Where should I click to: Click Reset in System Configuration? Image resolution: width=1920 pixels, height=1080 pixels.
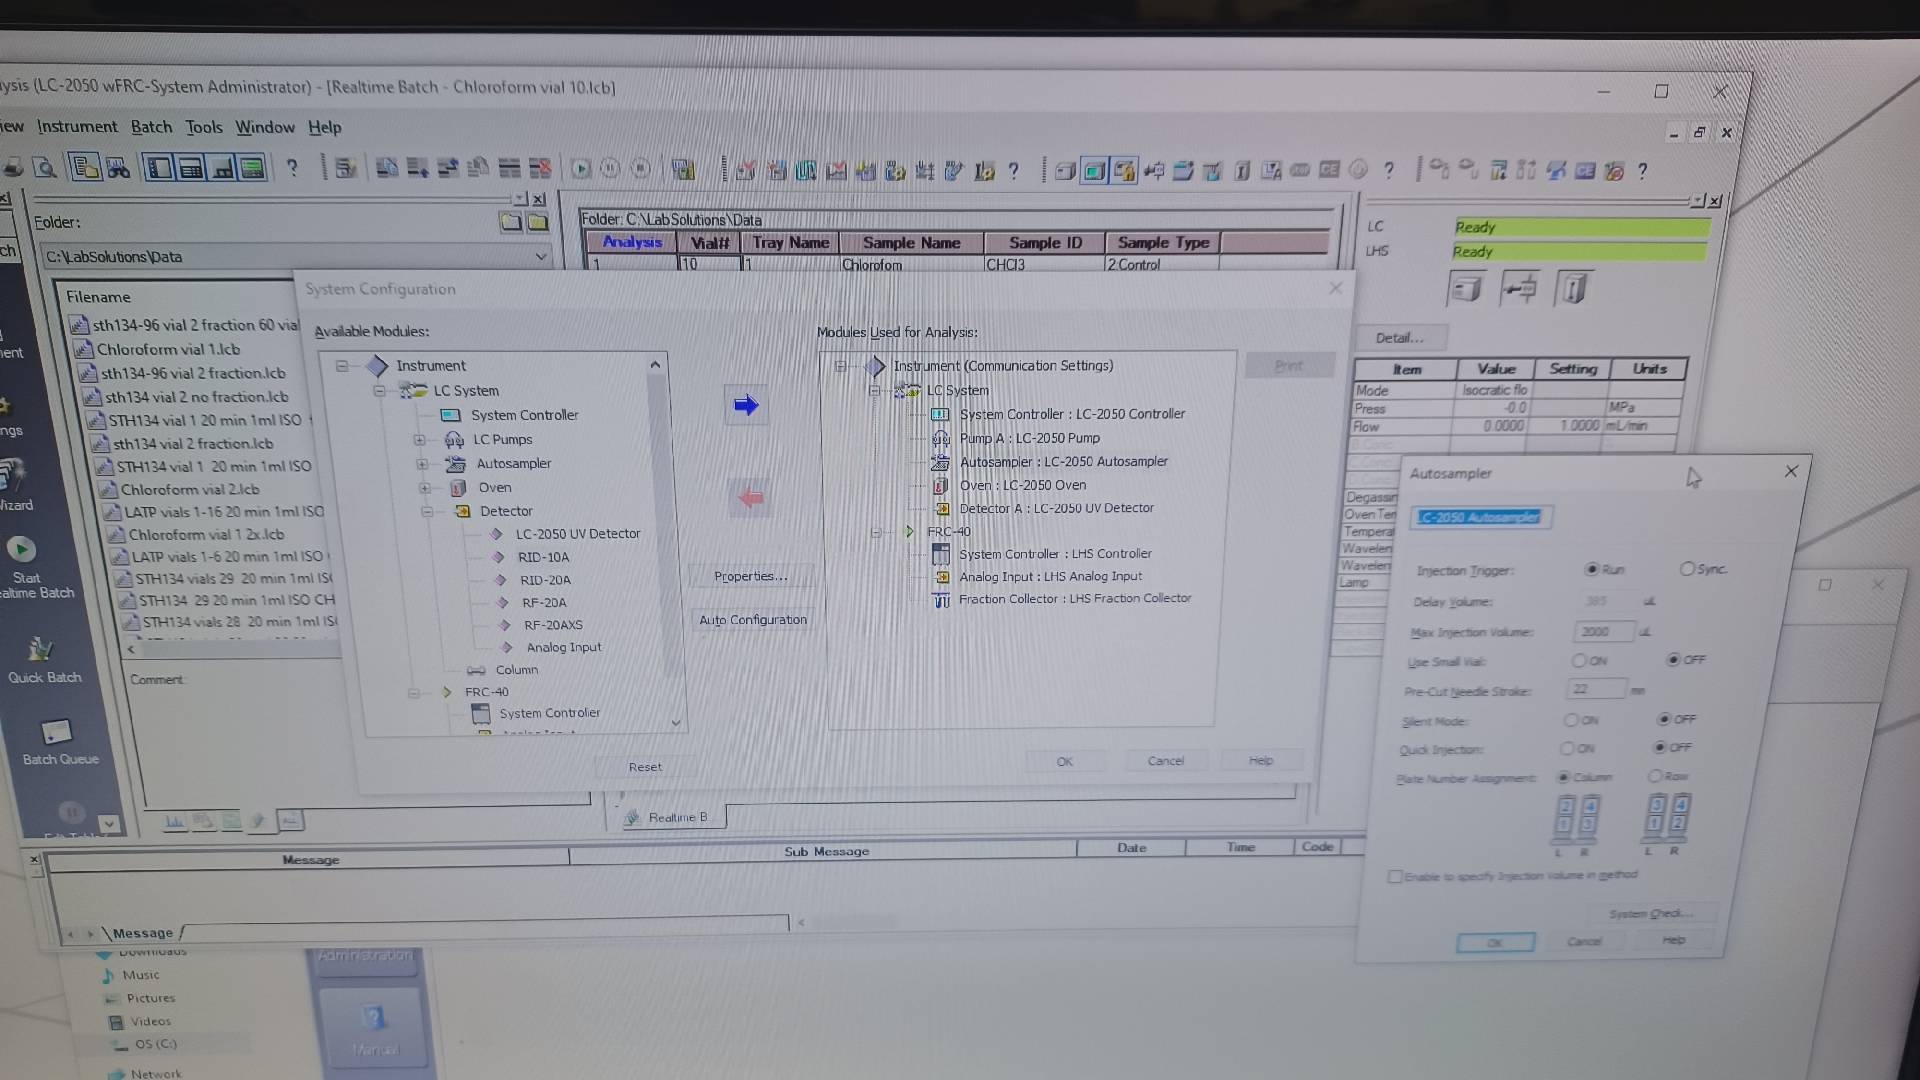(x=645, y=767)
